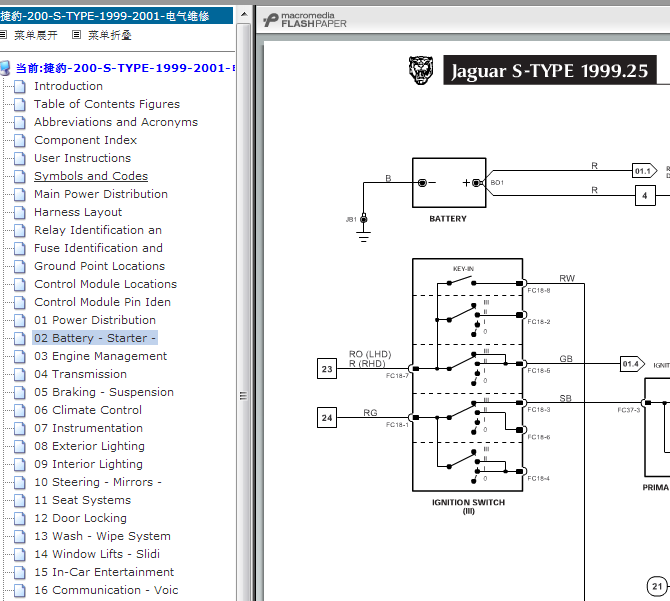Click the computer icon beside 当前 root
This screenshot has height=601, width=670.
pos(5,68)
